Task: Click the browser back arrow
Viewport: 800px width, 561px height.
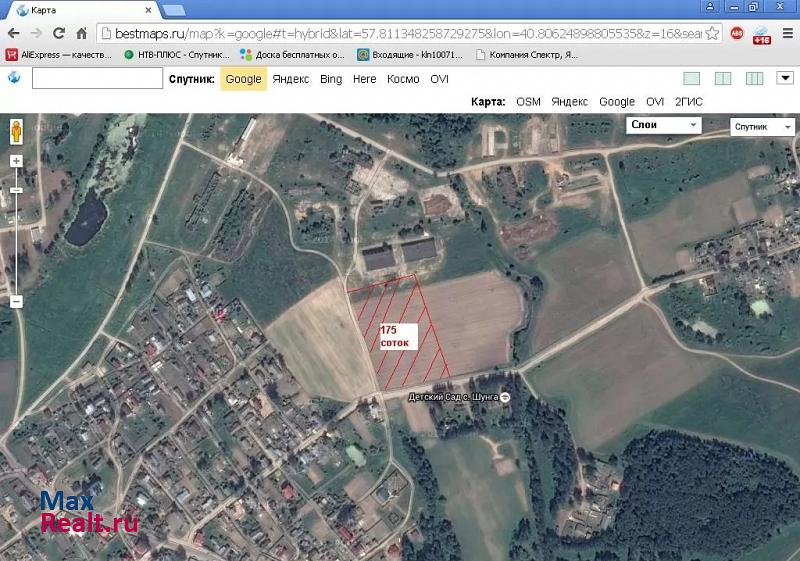Action: point(12,33)
